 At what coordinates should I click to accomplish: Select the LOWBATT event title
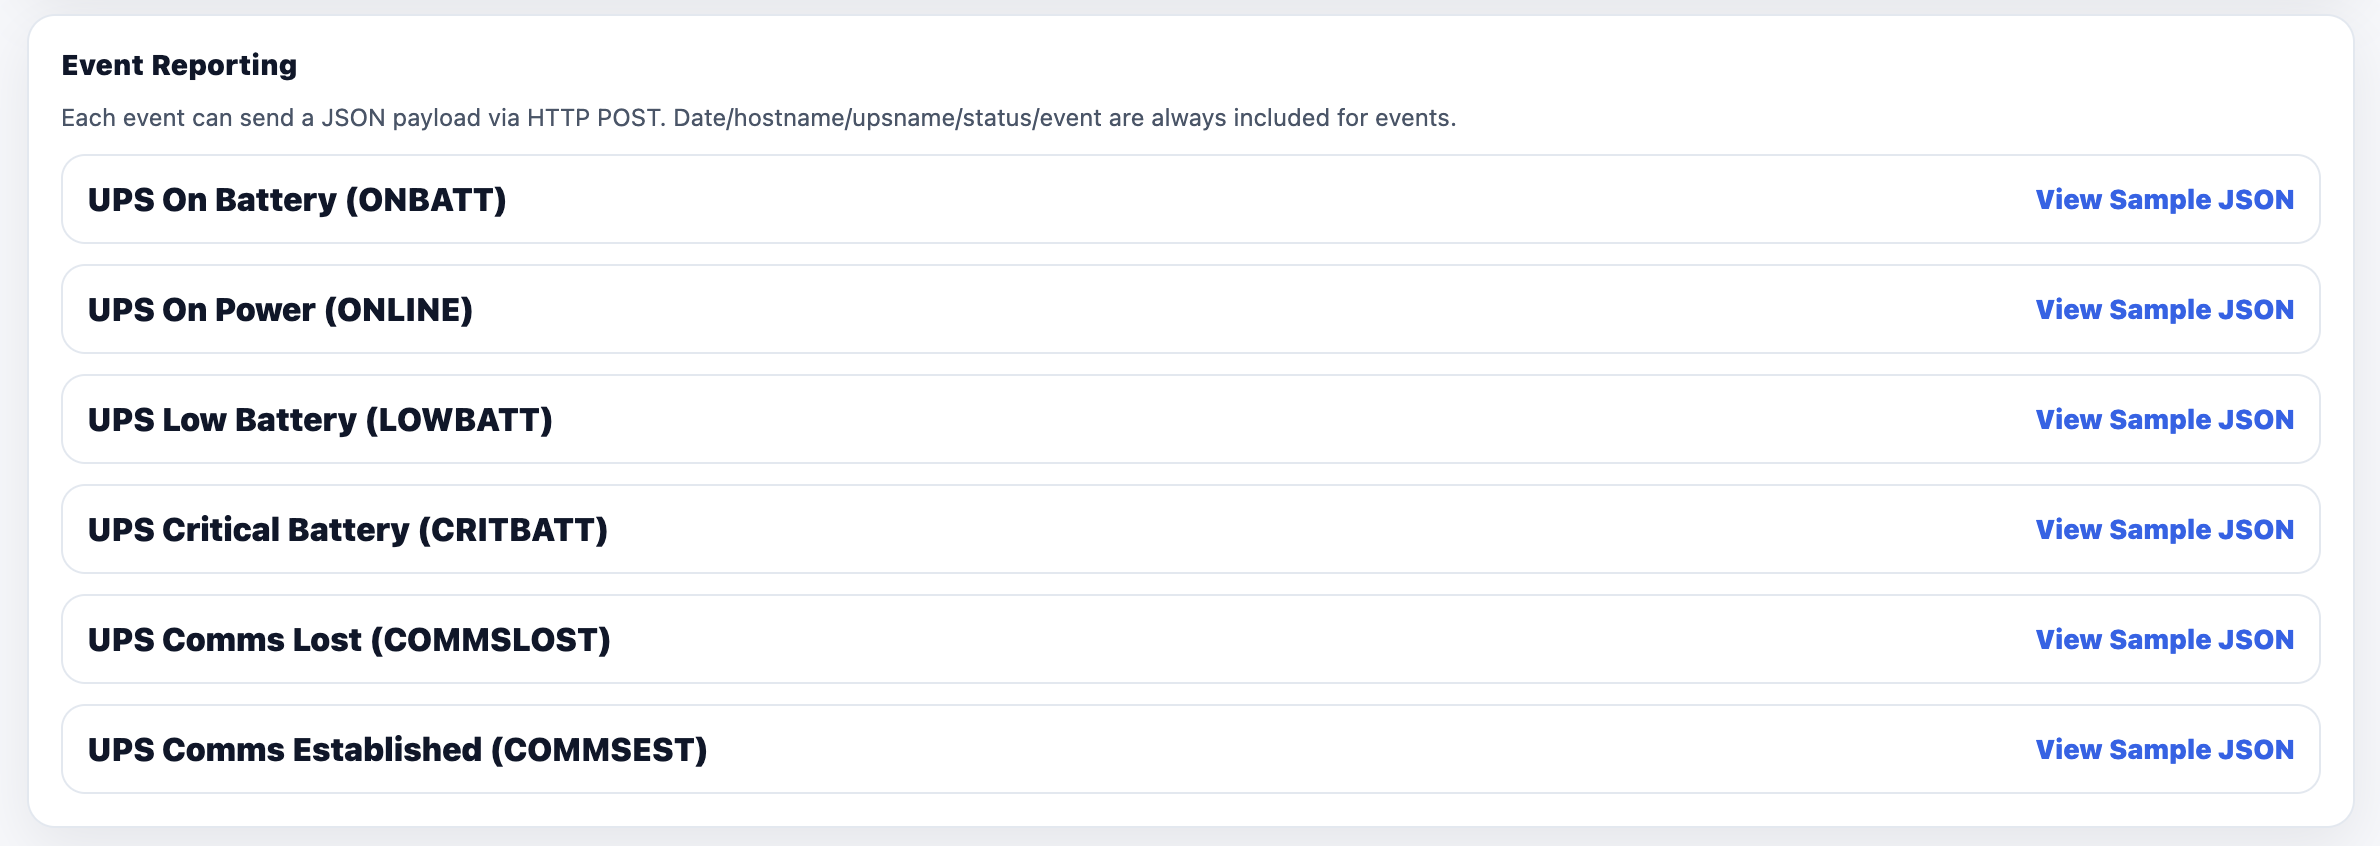click(x=320, y=419)
